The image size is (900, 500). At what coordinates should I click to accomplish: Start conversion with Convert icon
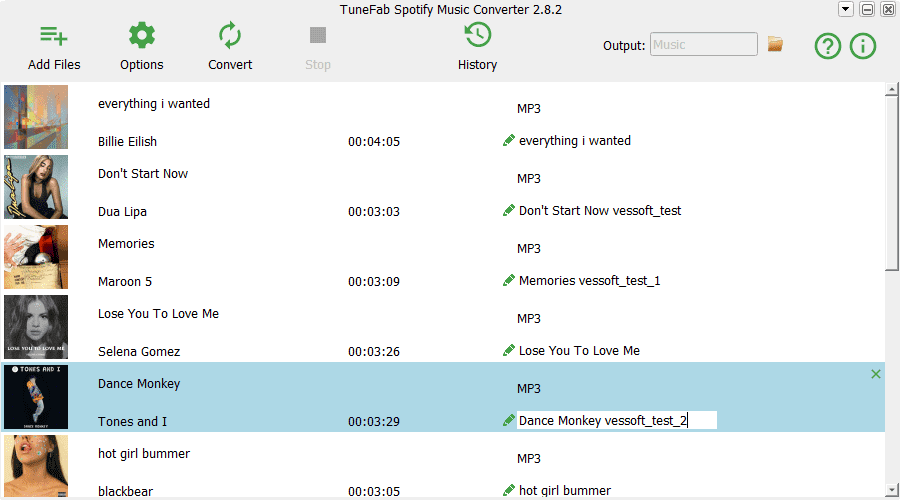(x=230, y=36)
